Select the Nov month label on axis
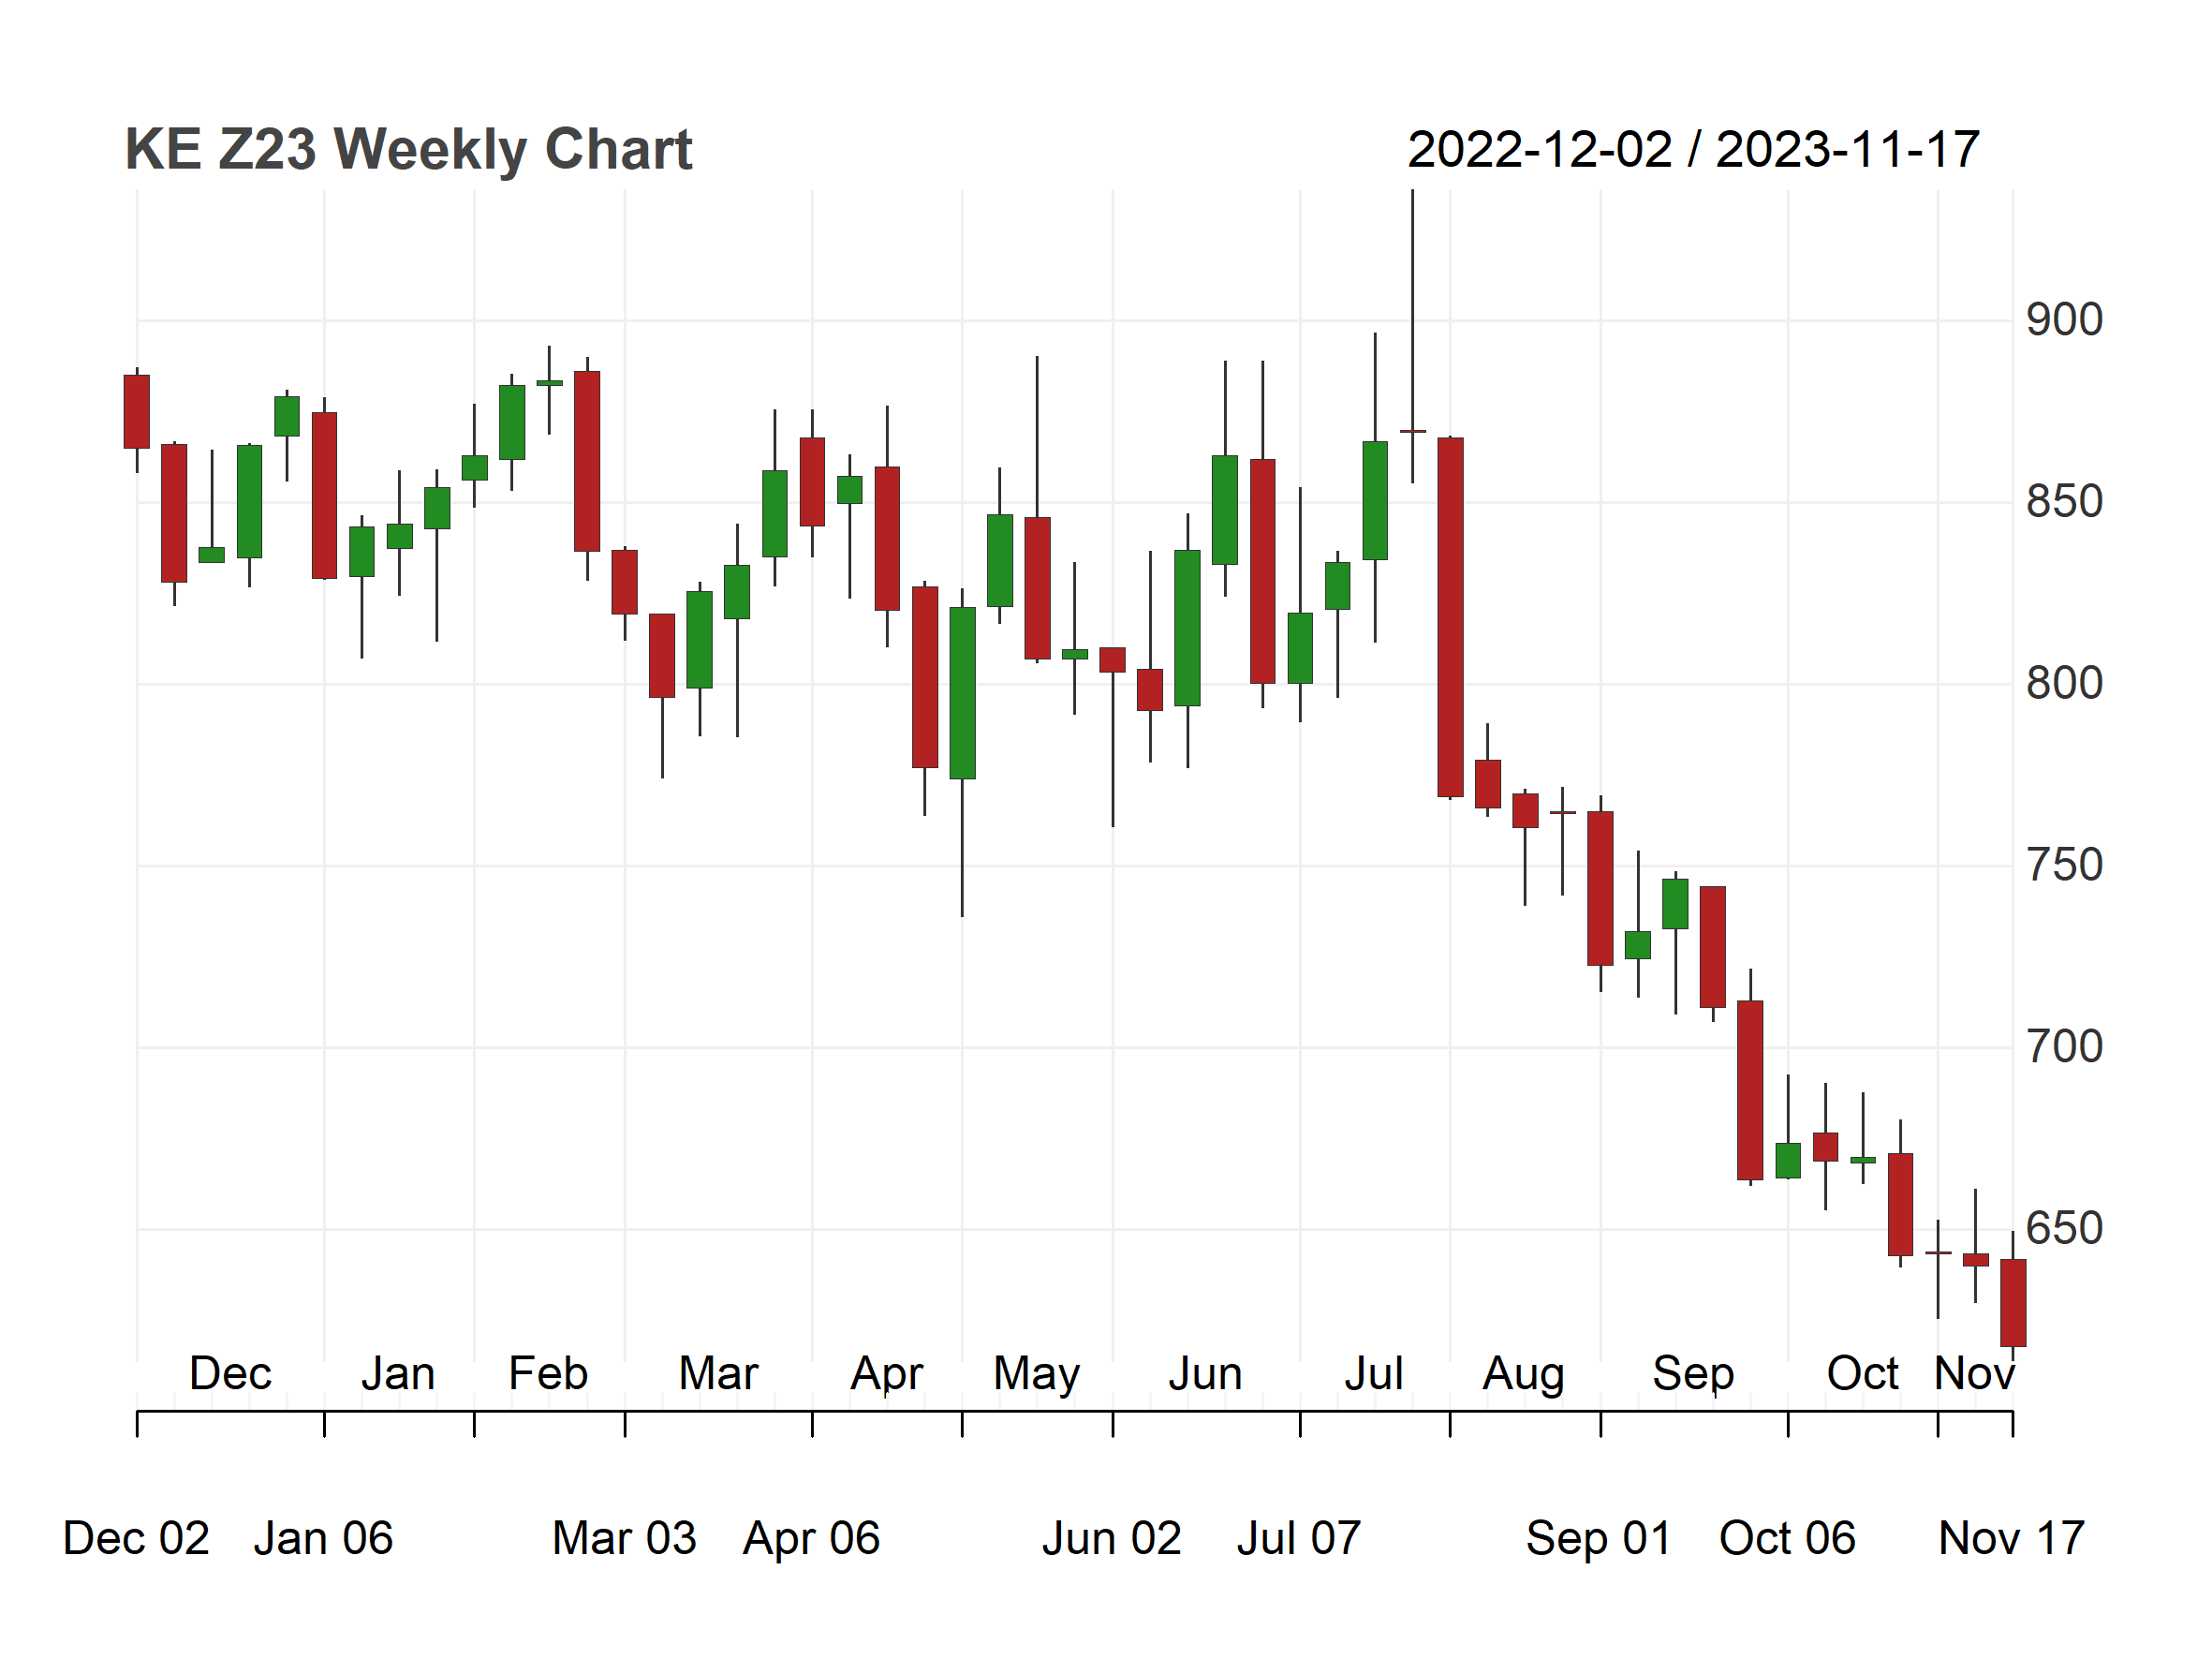Viewport: 2212px width, 1659px height. click(x=1974, y=1374)
